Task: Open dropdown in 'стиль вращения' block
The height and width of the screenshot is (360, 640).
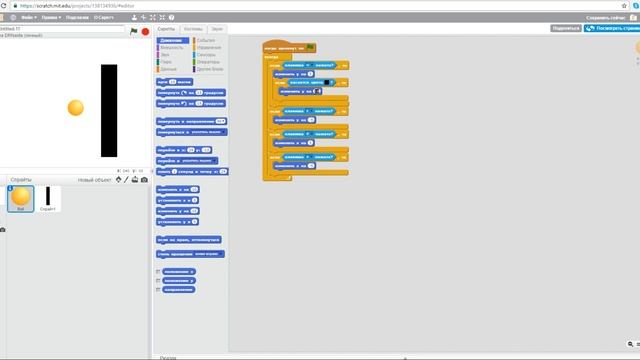Action: pos(221,254)
